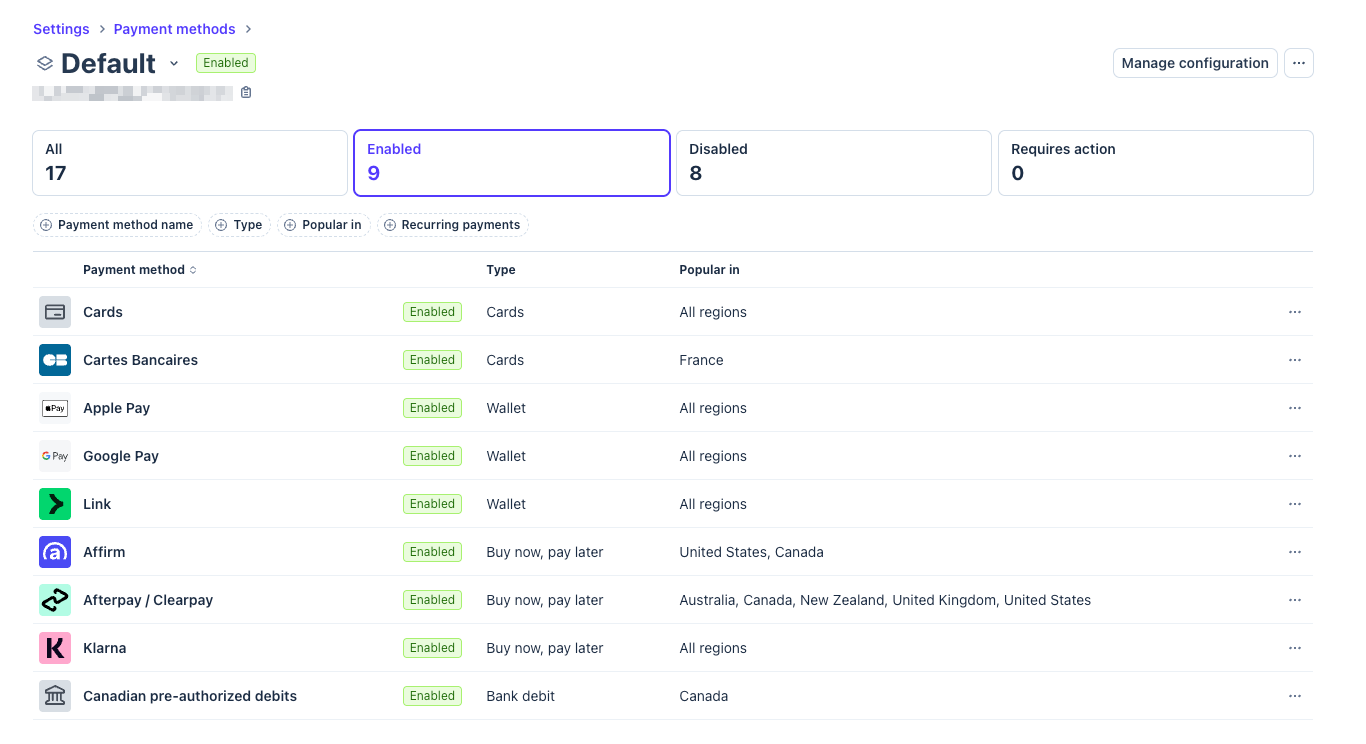Click the bank icon for Canadian pre-authorized debits

tap(55, 696)
